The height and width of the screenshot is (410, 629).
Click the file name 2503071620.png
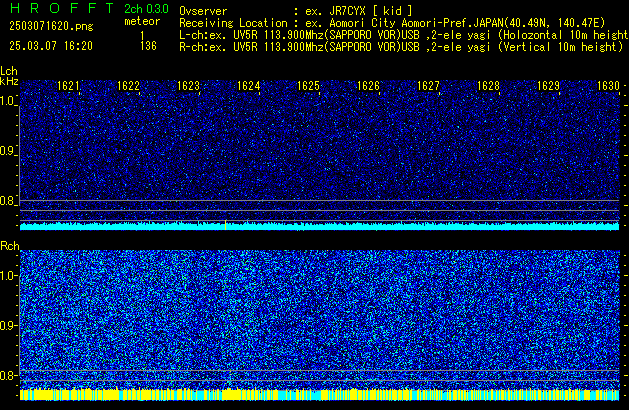point(51,26)
